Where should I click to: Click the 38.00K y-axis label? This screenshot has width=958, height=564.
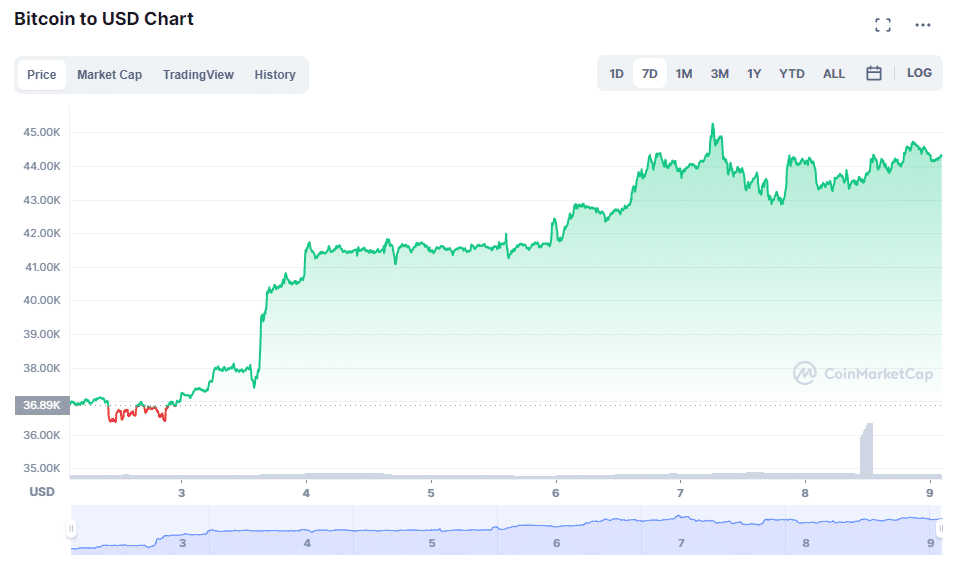pos(42,368)
